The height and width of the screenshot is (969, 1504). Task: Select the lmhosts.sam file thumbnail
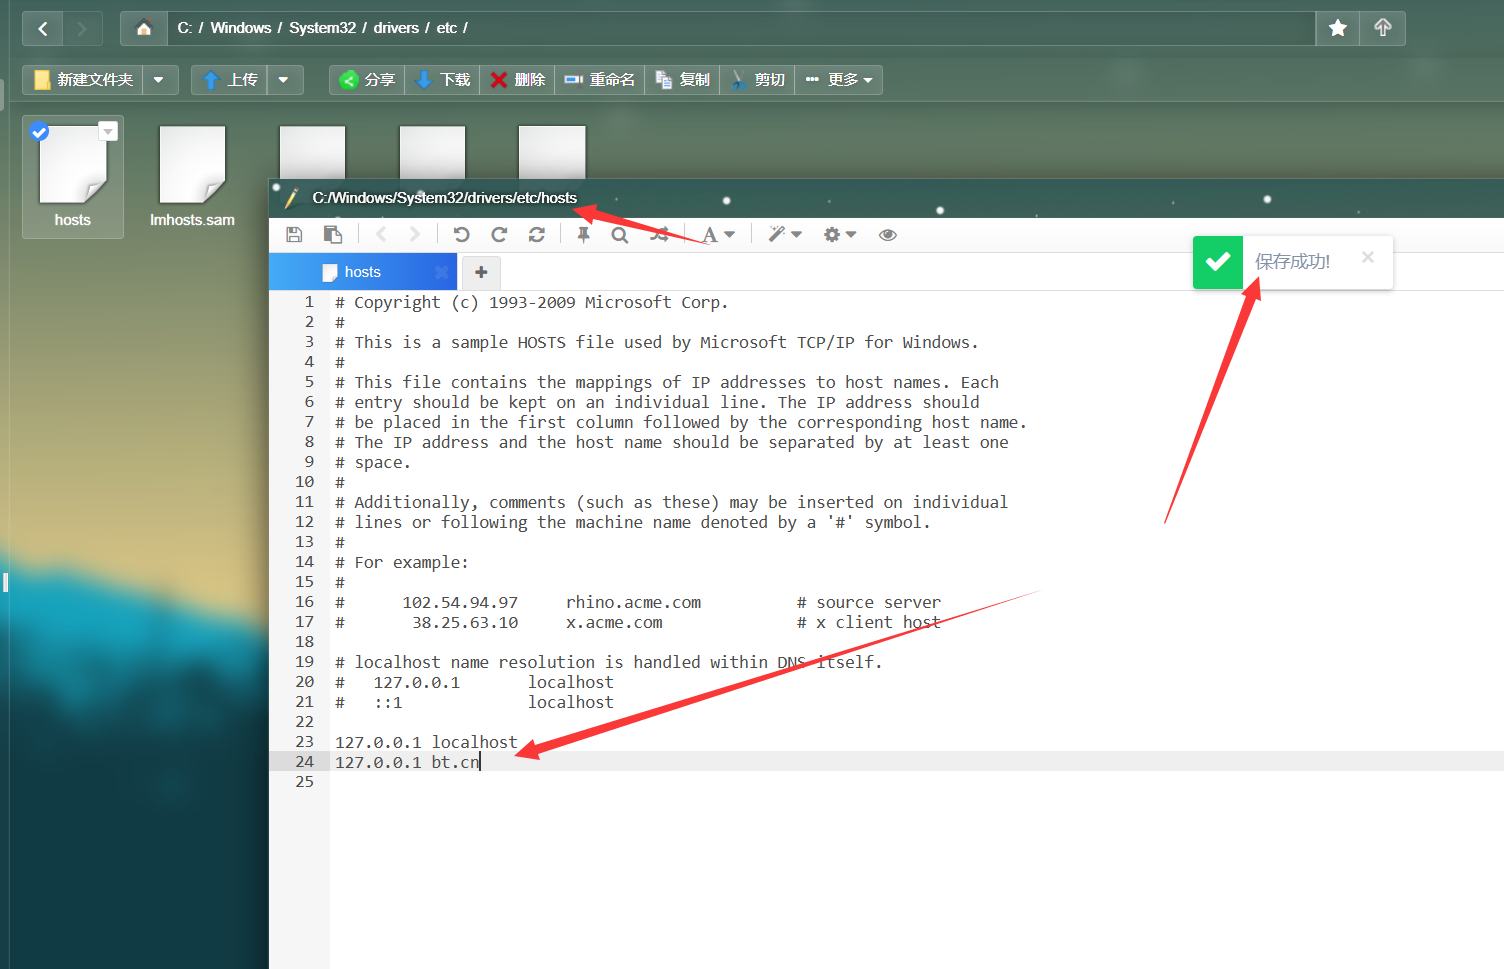click(192, 177)
